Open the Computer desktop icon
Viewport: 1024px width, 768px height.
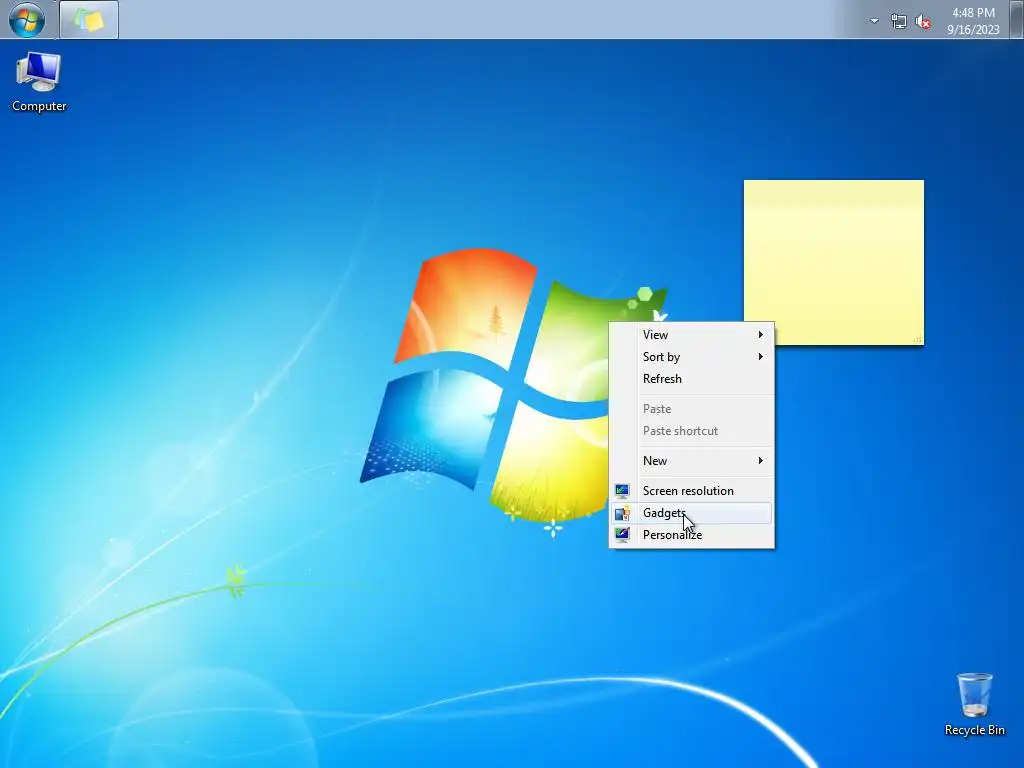click(x=39, y=82)
